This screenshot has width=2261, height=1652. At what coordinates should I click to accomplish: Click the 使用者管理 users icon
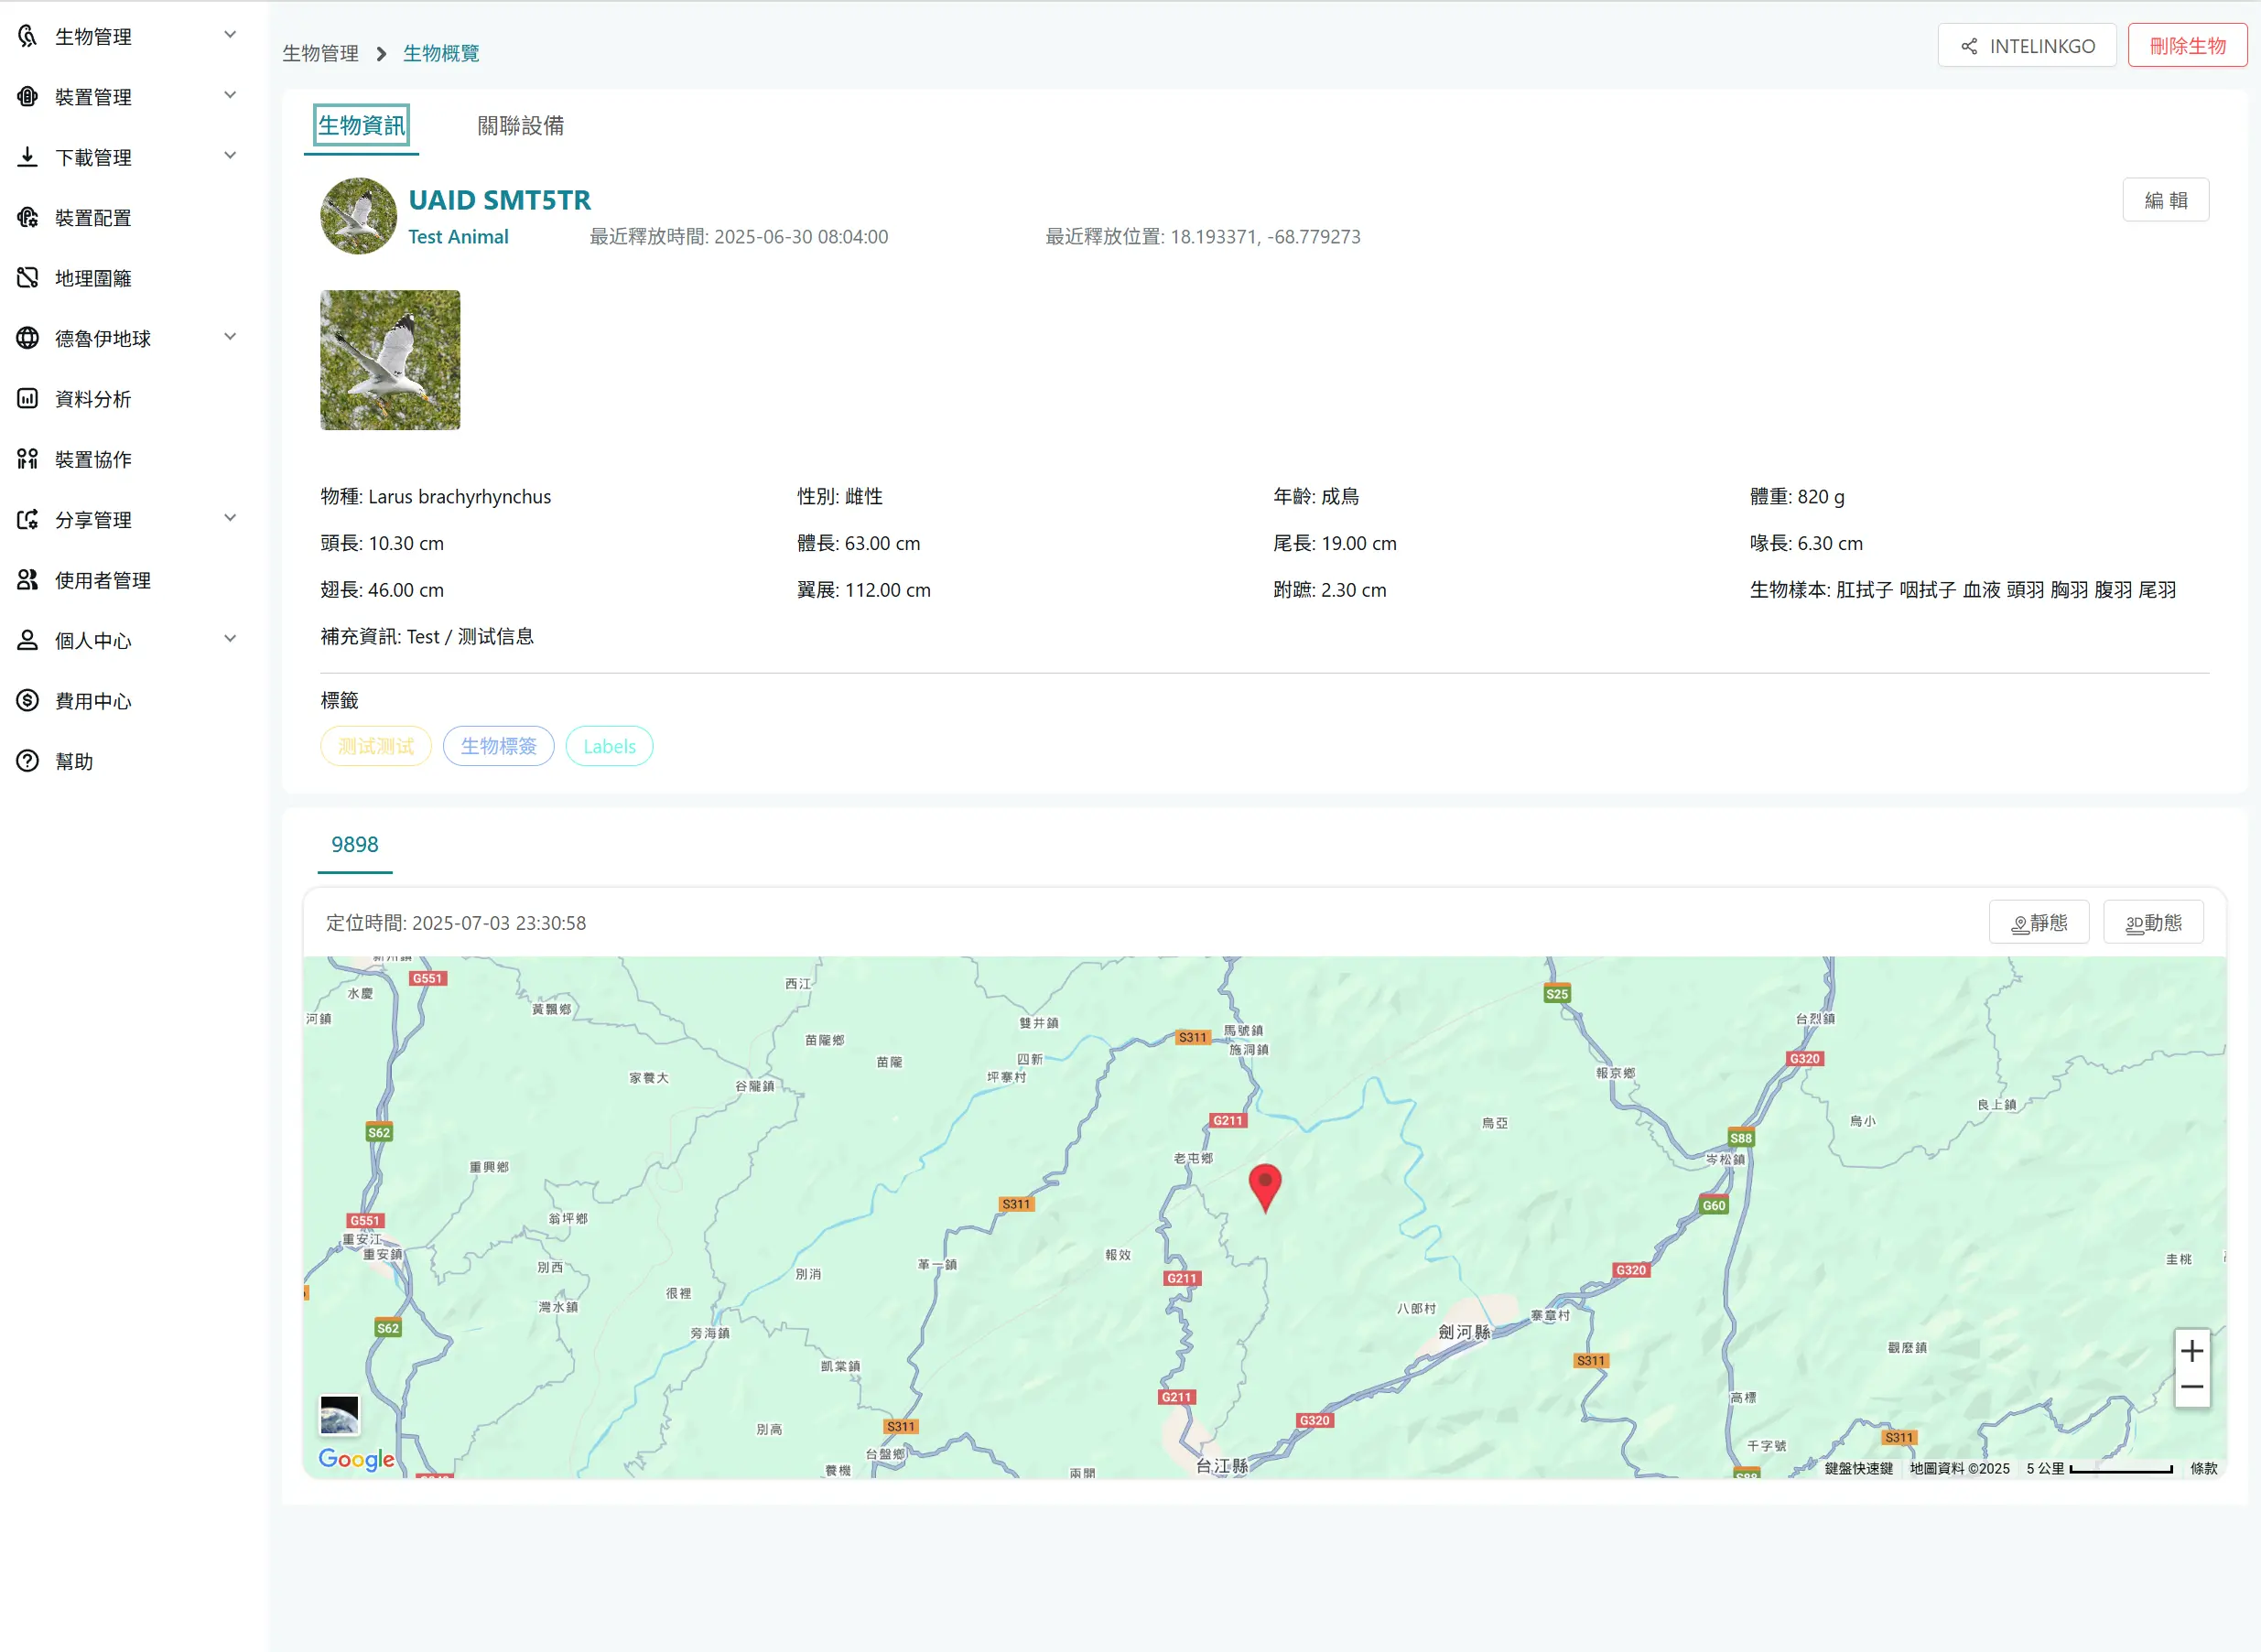click(28, 580)
